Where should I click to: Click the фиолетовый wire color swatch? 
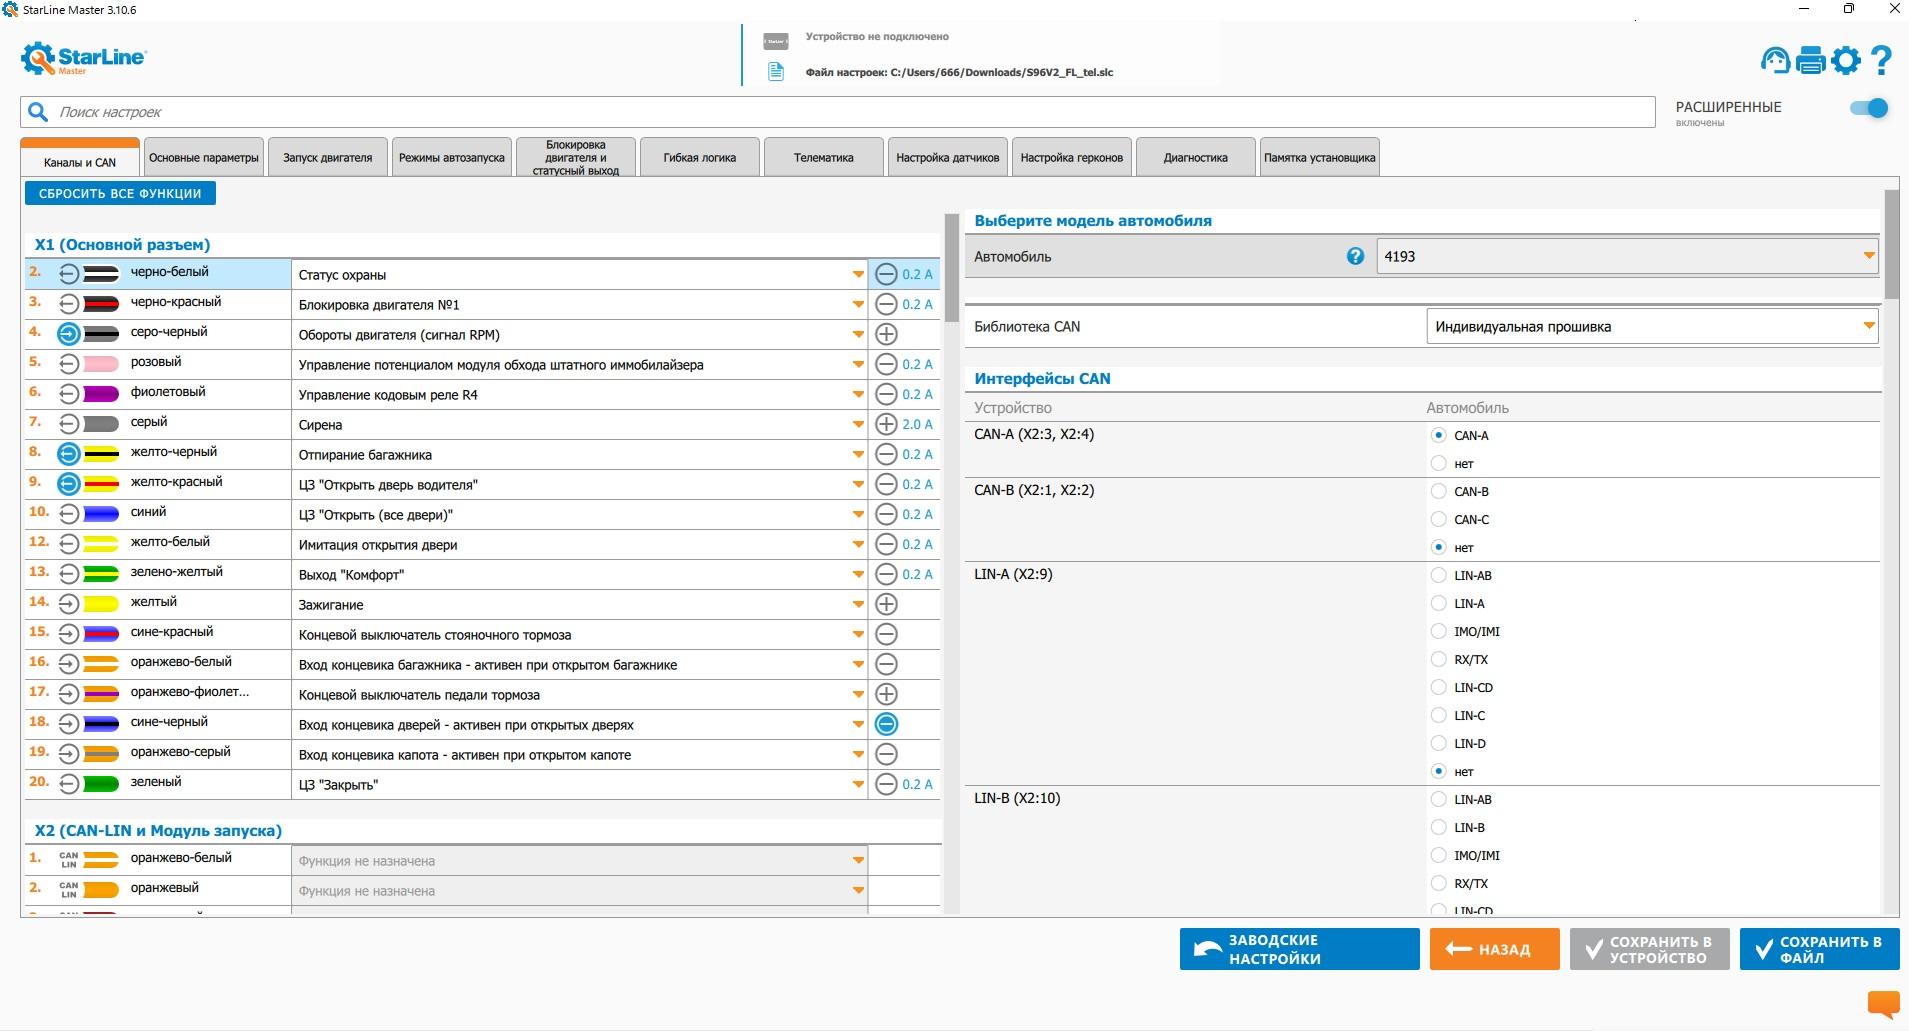click(x=100, y=394)
